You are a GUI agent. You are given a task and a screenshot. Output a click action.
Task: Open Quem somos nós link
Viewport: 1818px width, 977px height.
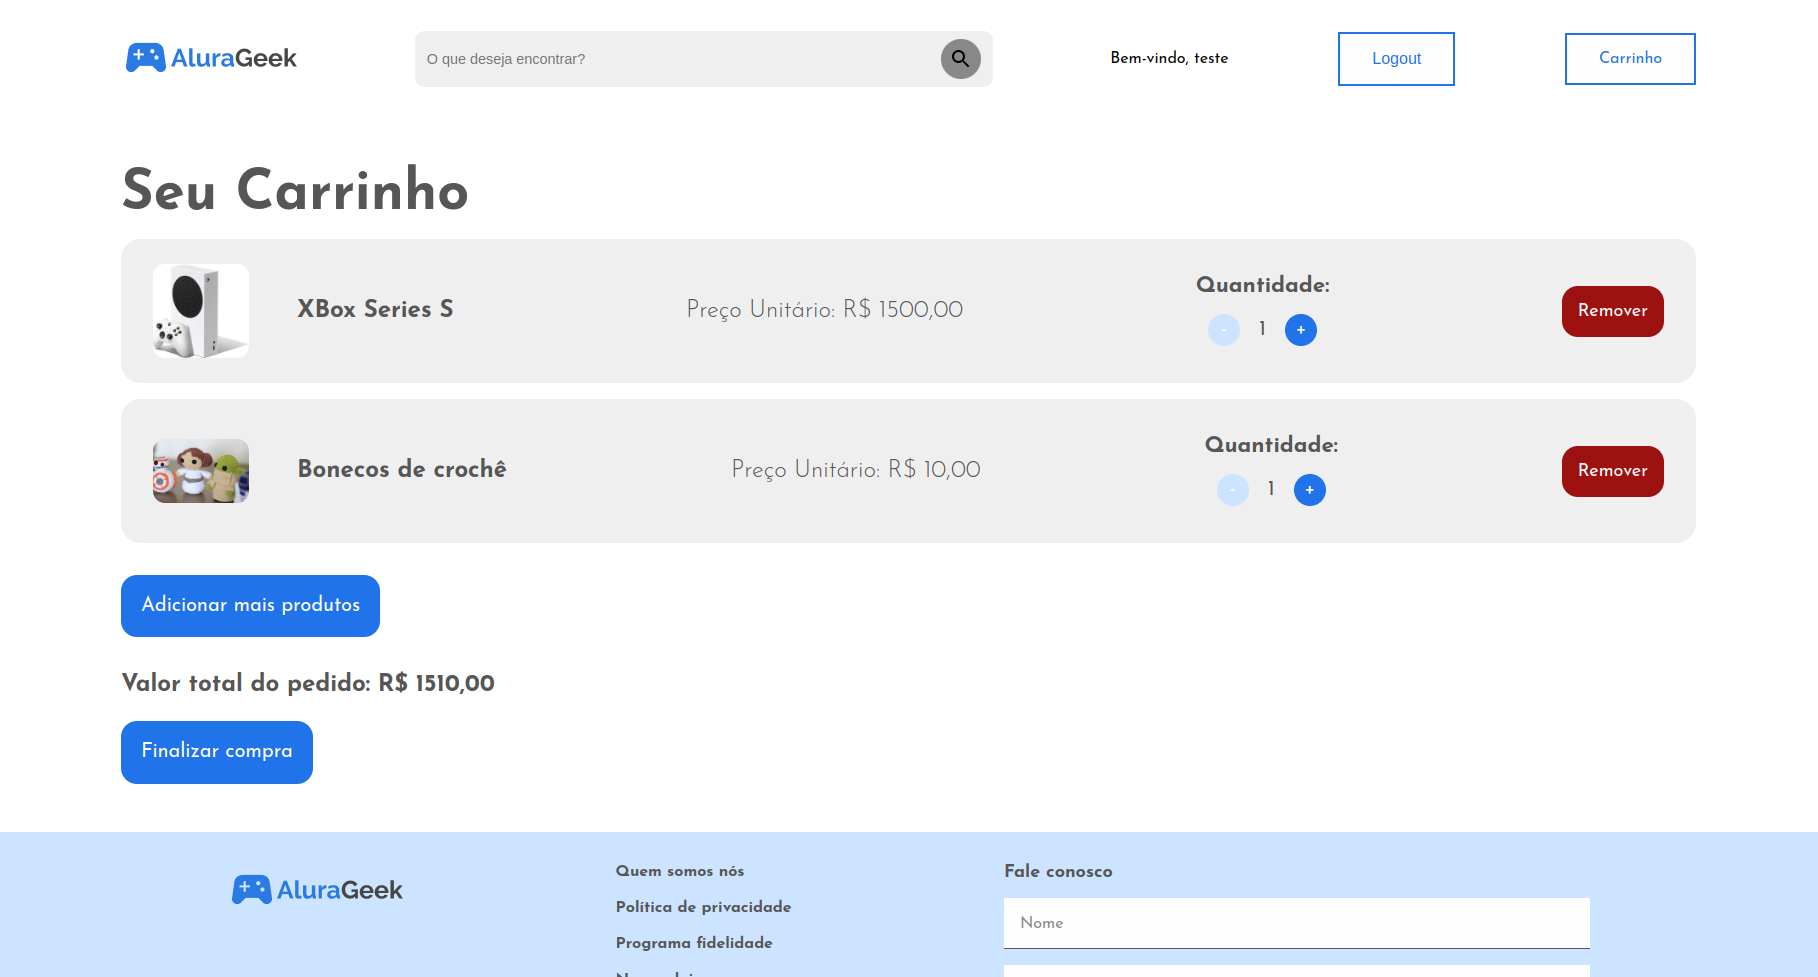(x=680, y=871)
